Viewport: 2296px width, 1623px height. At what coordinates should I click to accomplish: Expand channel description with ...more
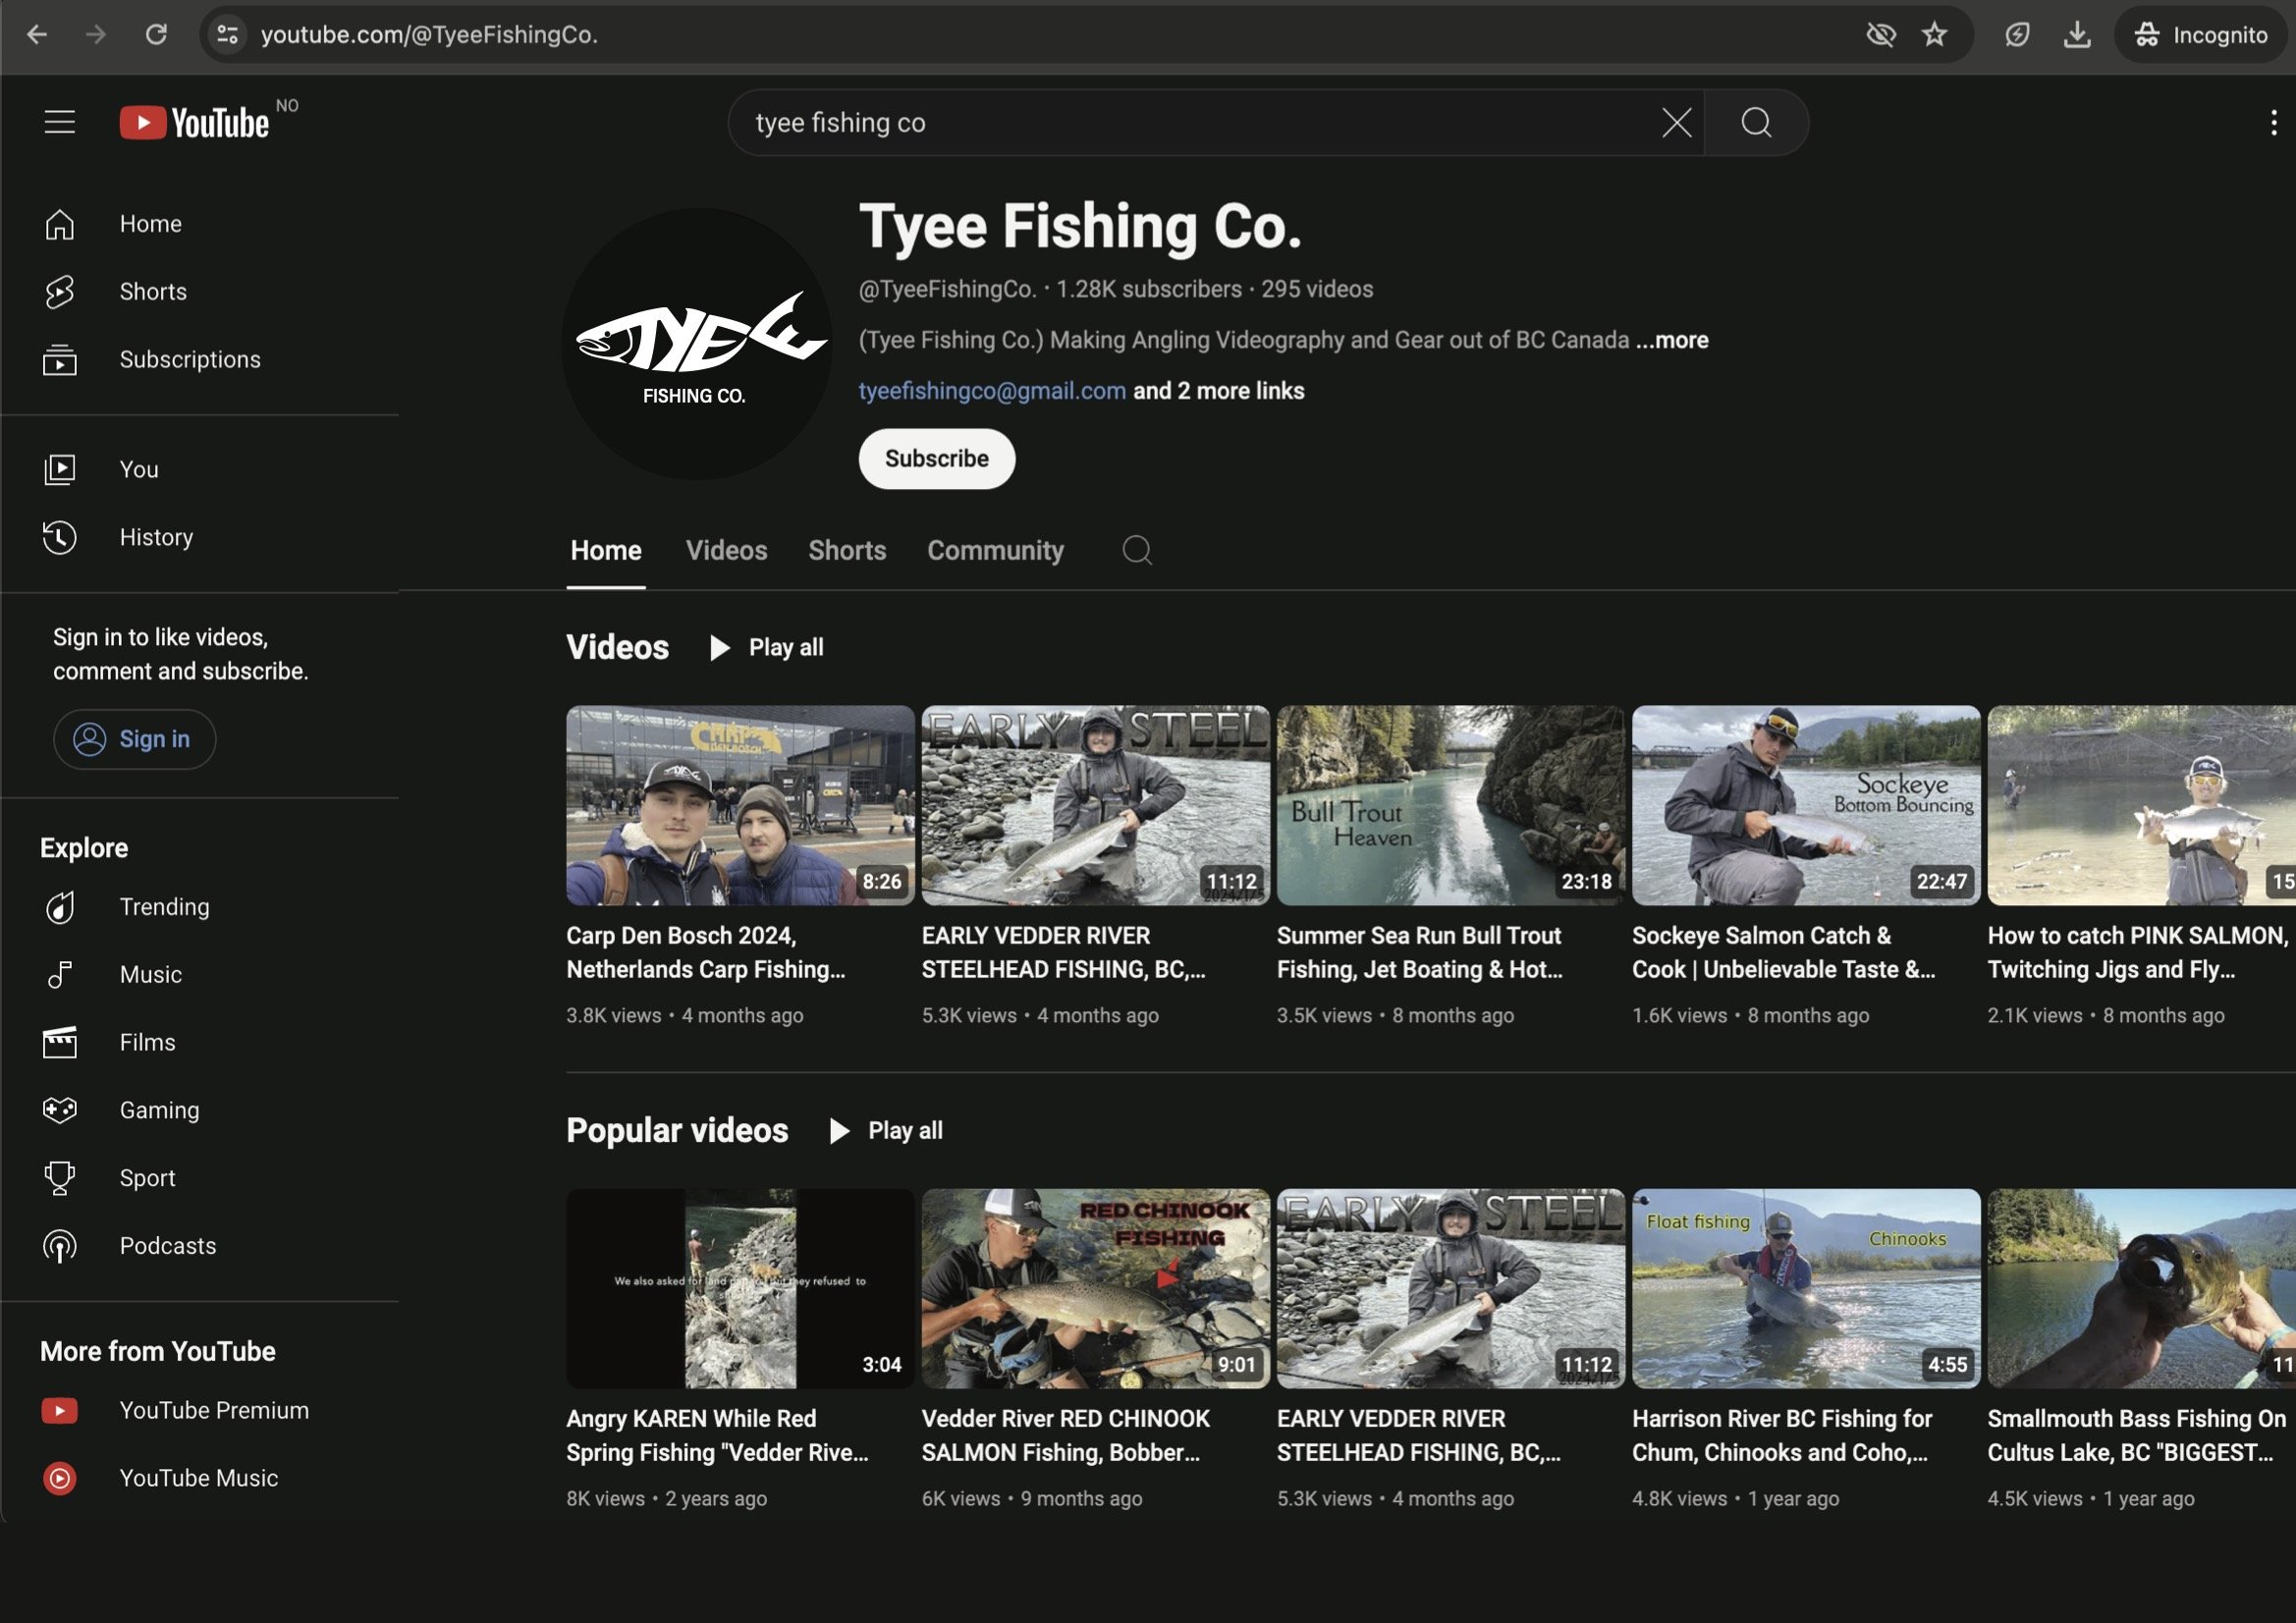click(1672, 340)
